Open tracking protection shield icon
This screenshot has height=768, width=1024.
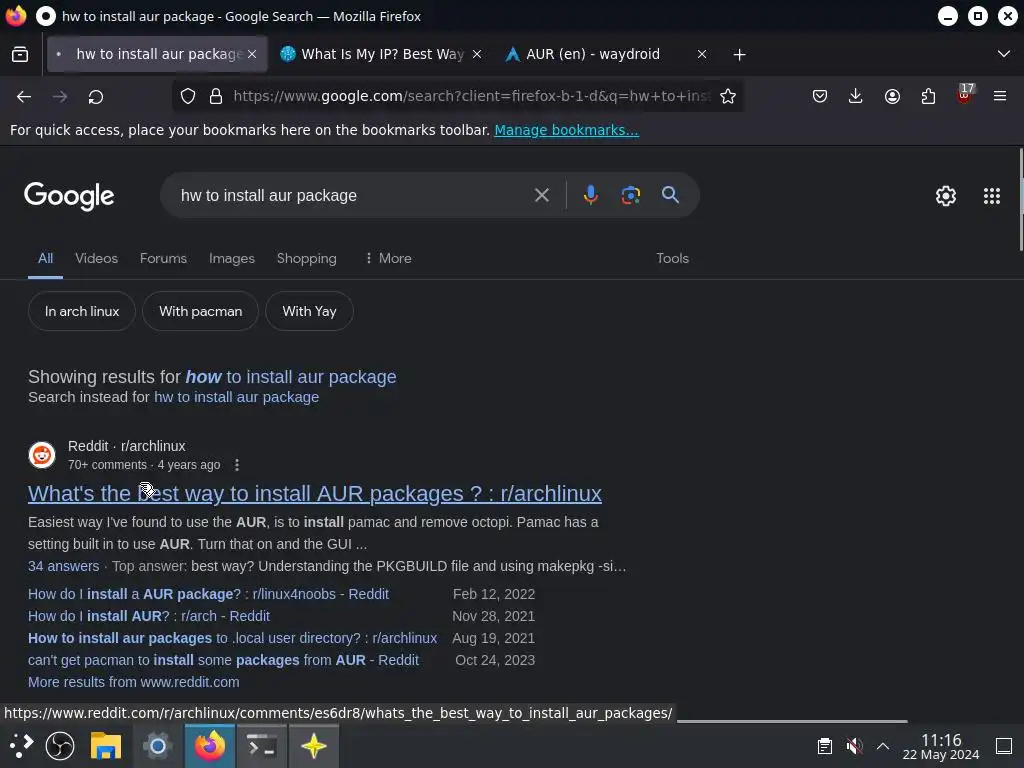(x=188, y=97)
